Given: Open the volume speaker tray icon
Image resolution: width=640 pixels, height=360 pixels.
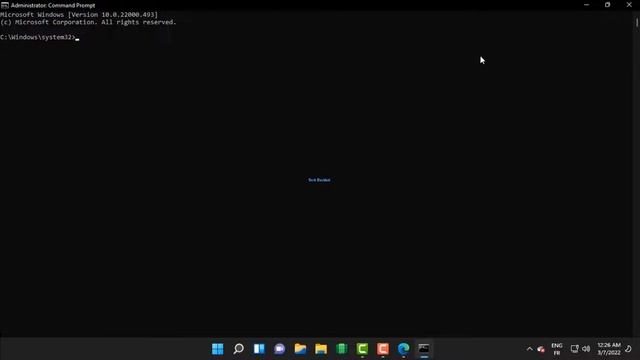Looking at the screenshot, I should pos(586,349).
